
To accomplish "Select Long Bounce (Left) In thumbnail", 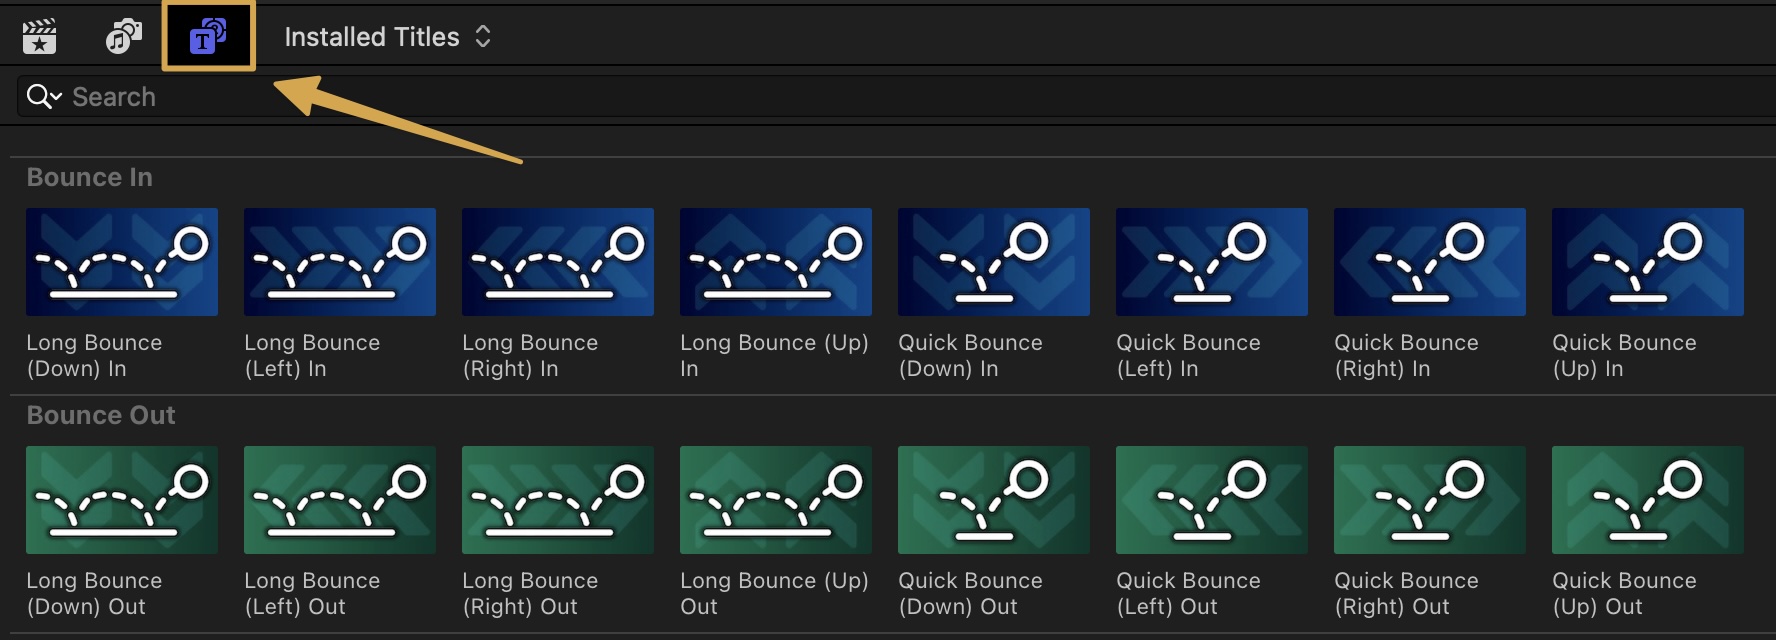I will [340, 262].
